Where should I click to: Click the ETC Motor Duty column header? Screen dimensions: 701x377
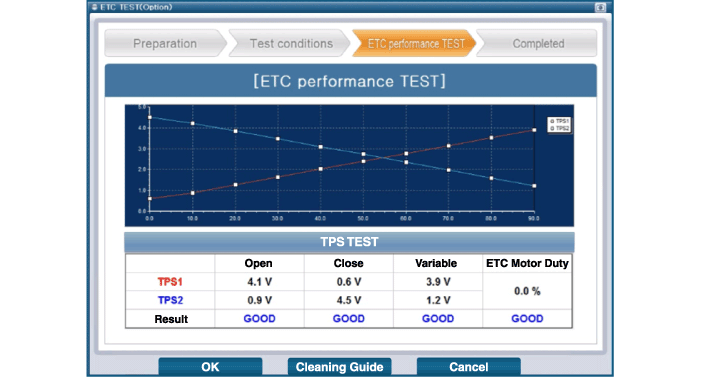[x=527, y=263]
